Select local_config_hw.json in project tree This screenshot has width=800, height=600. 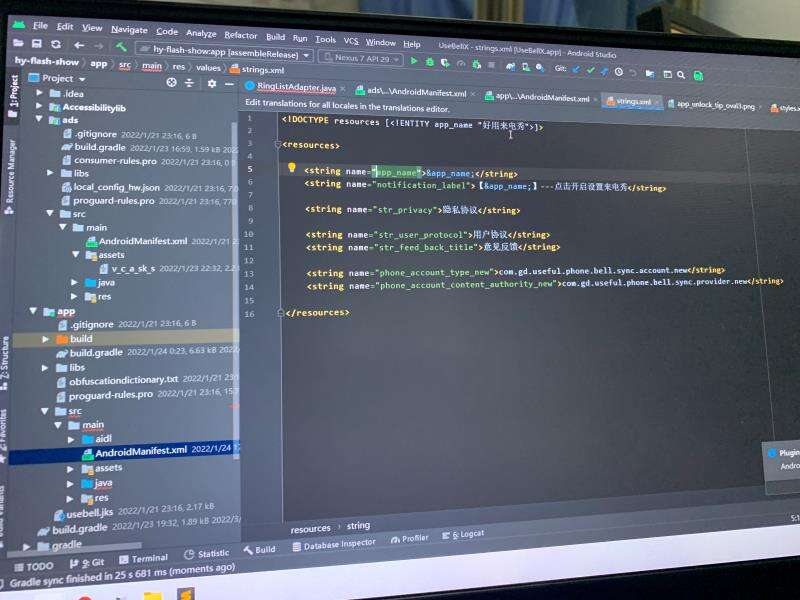tap(116, 187)
